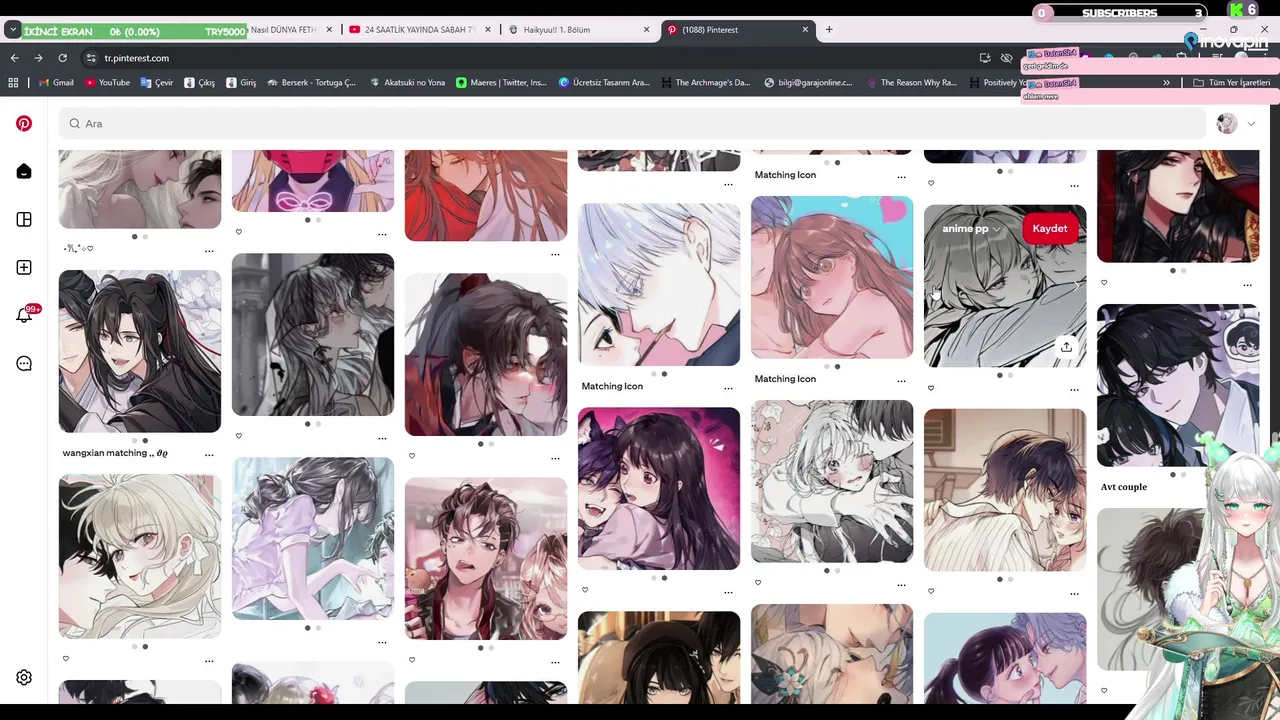Open the settings gear in sidebar
This screenshot has width=1280, height=720.
coord(24,678)
